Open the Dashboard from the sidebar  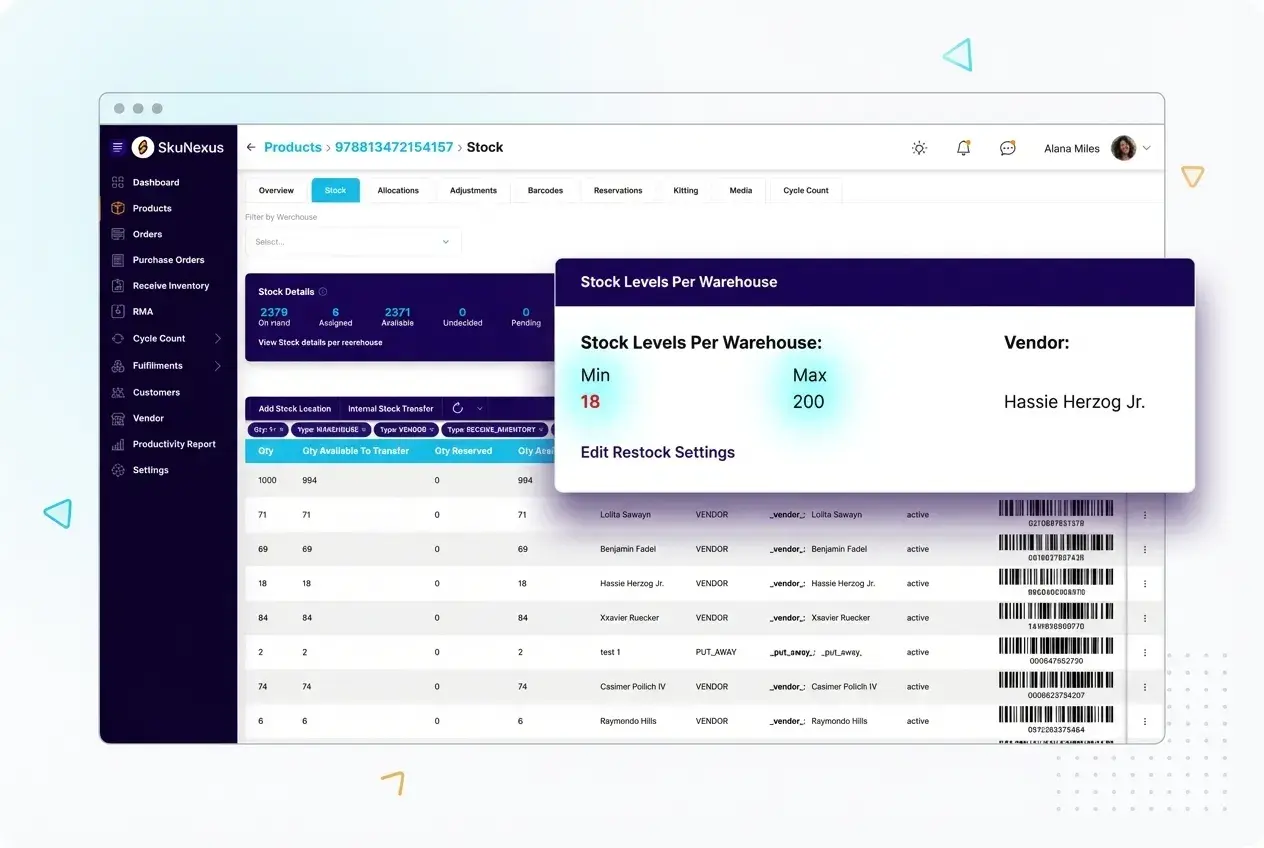click(157, 182)
